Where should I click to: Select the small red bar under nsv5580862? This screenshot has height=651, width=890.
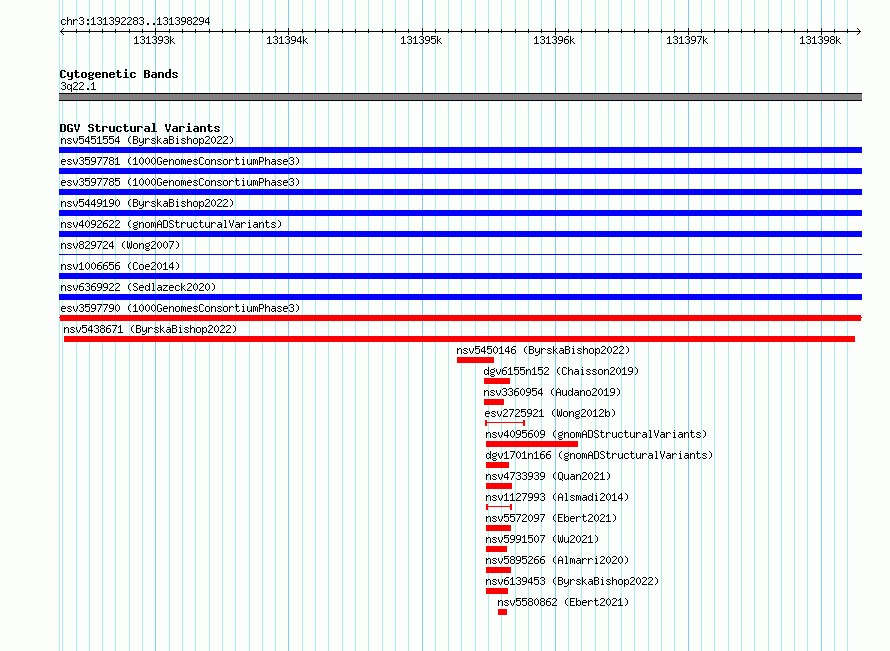(502, 612)
